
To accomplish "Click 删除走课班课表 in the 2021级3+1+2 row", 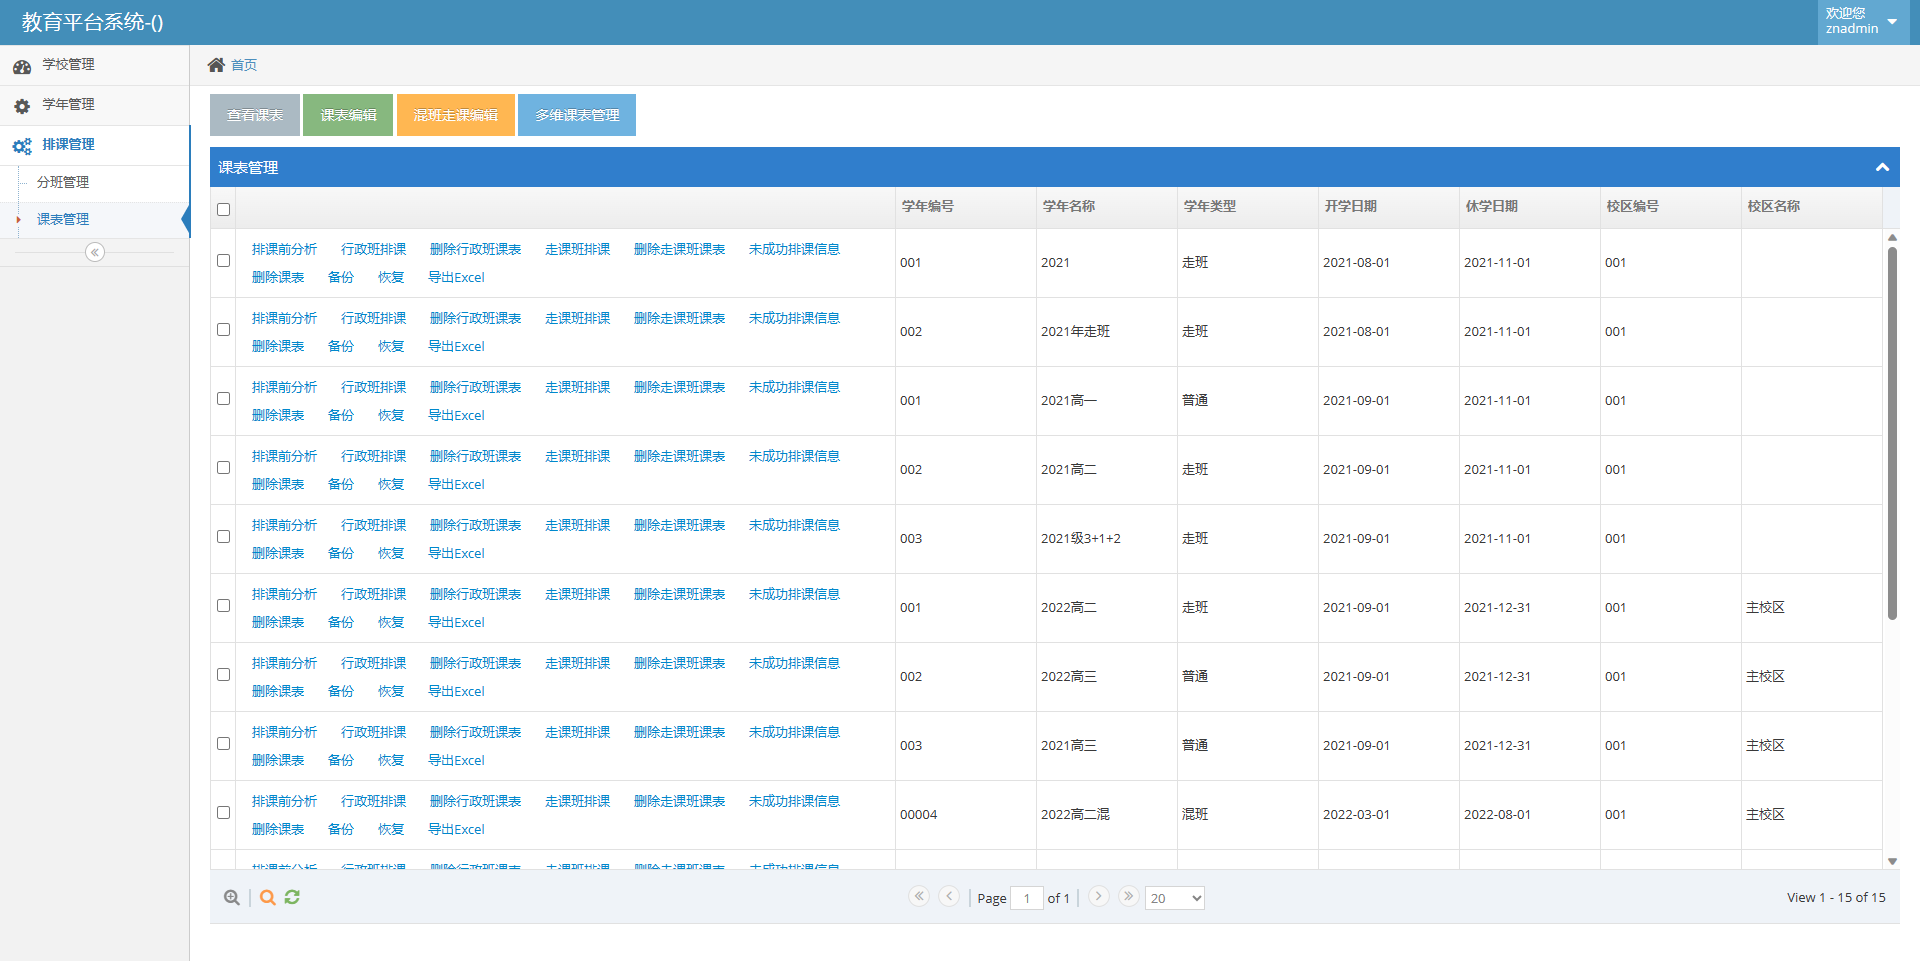I will pos(680,525).
